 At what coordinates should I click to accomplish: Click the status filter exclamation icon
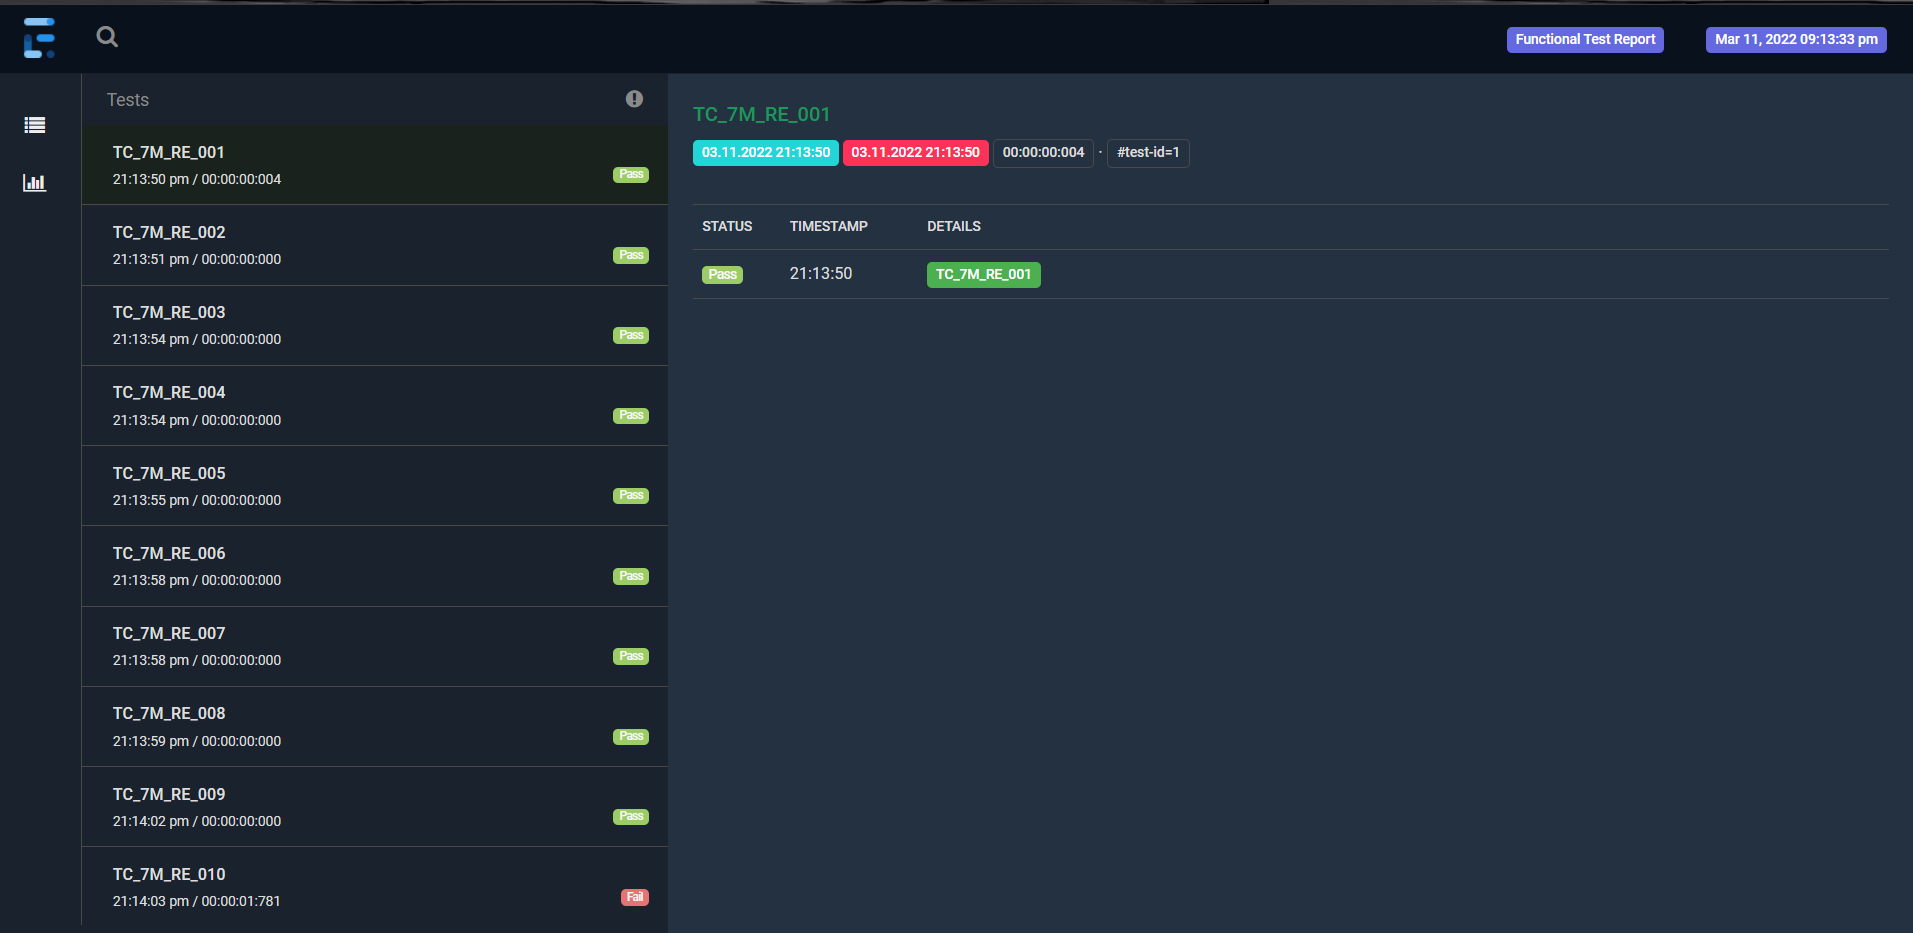(634, 99)
